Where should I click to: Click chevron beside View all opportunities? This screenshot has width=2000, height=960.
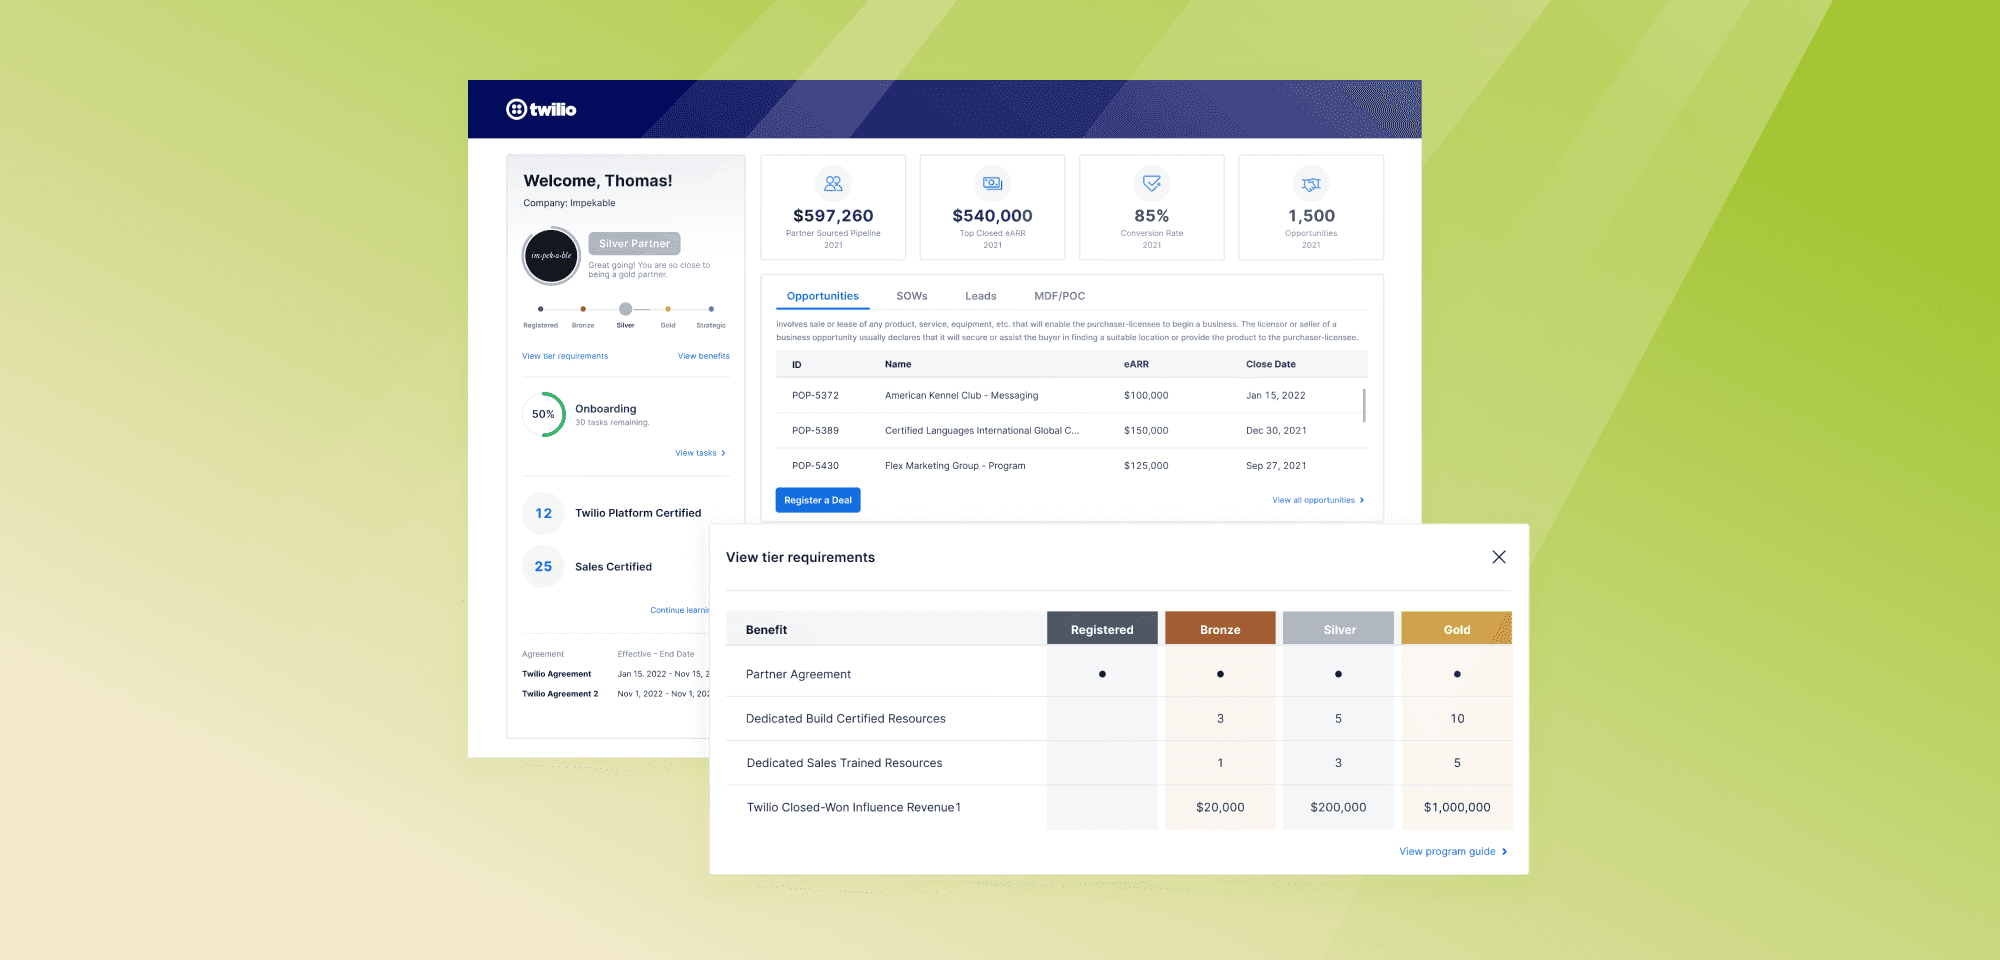coord(1362,500)
